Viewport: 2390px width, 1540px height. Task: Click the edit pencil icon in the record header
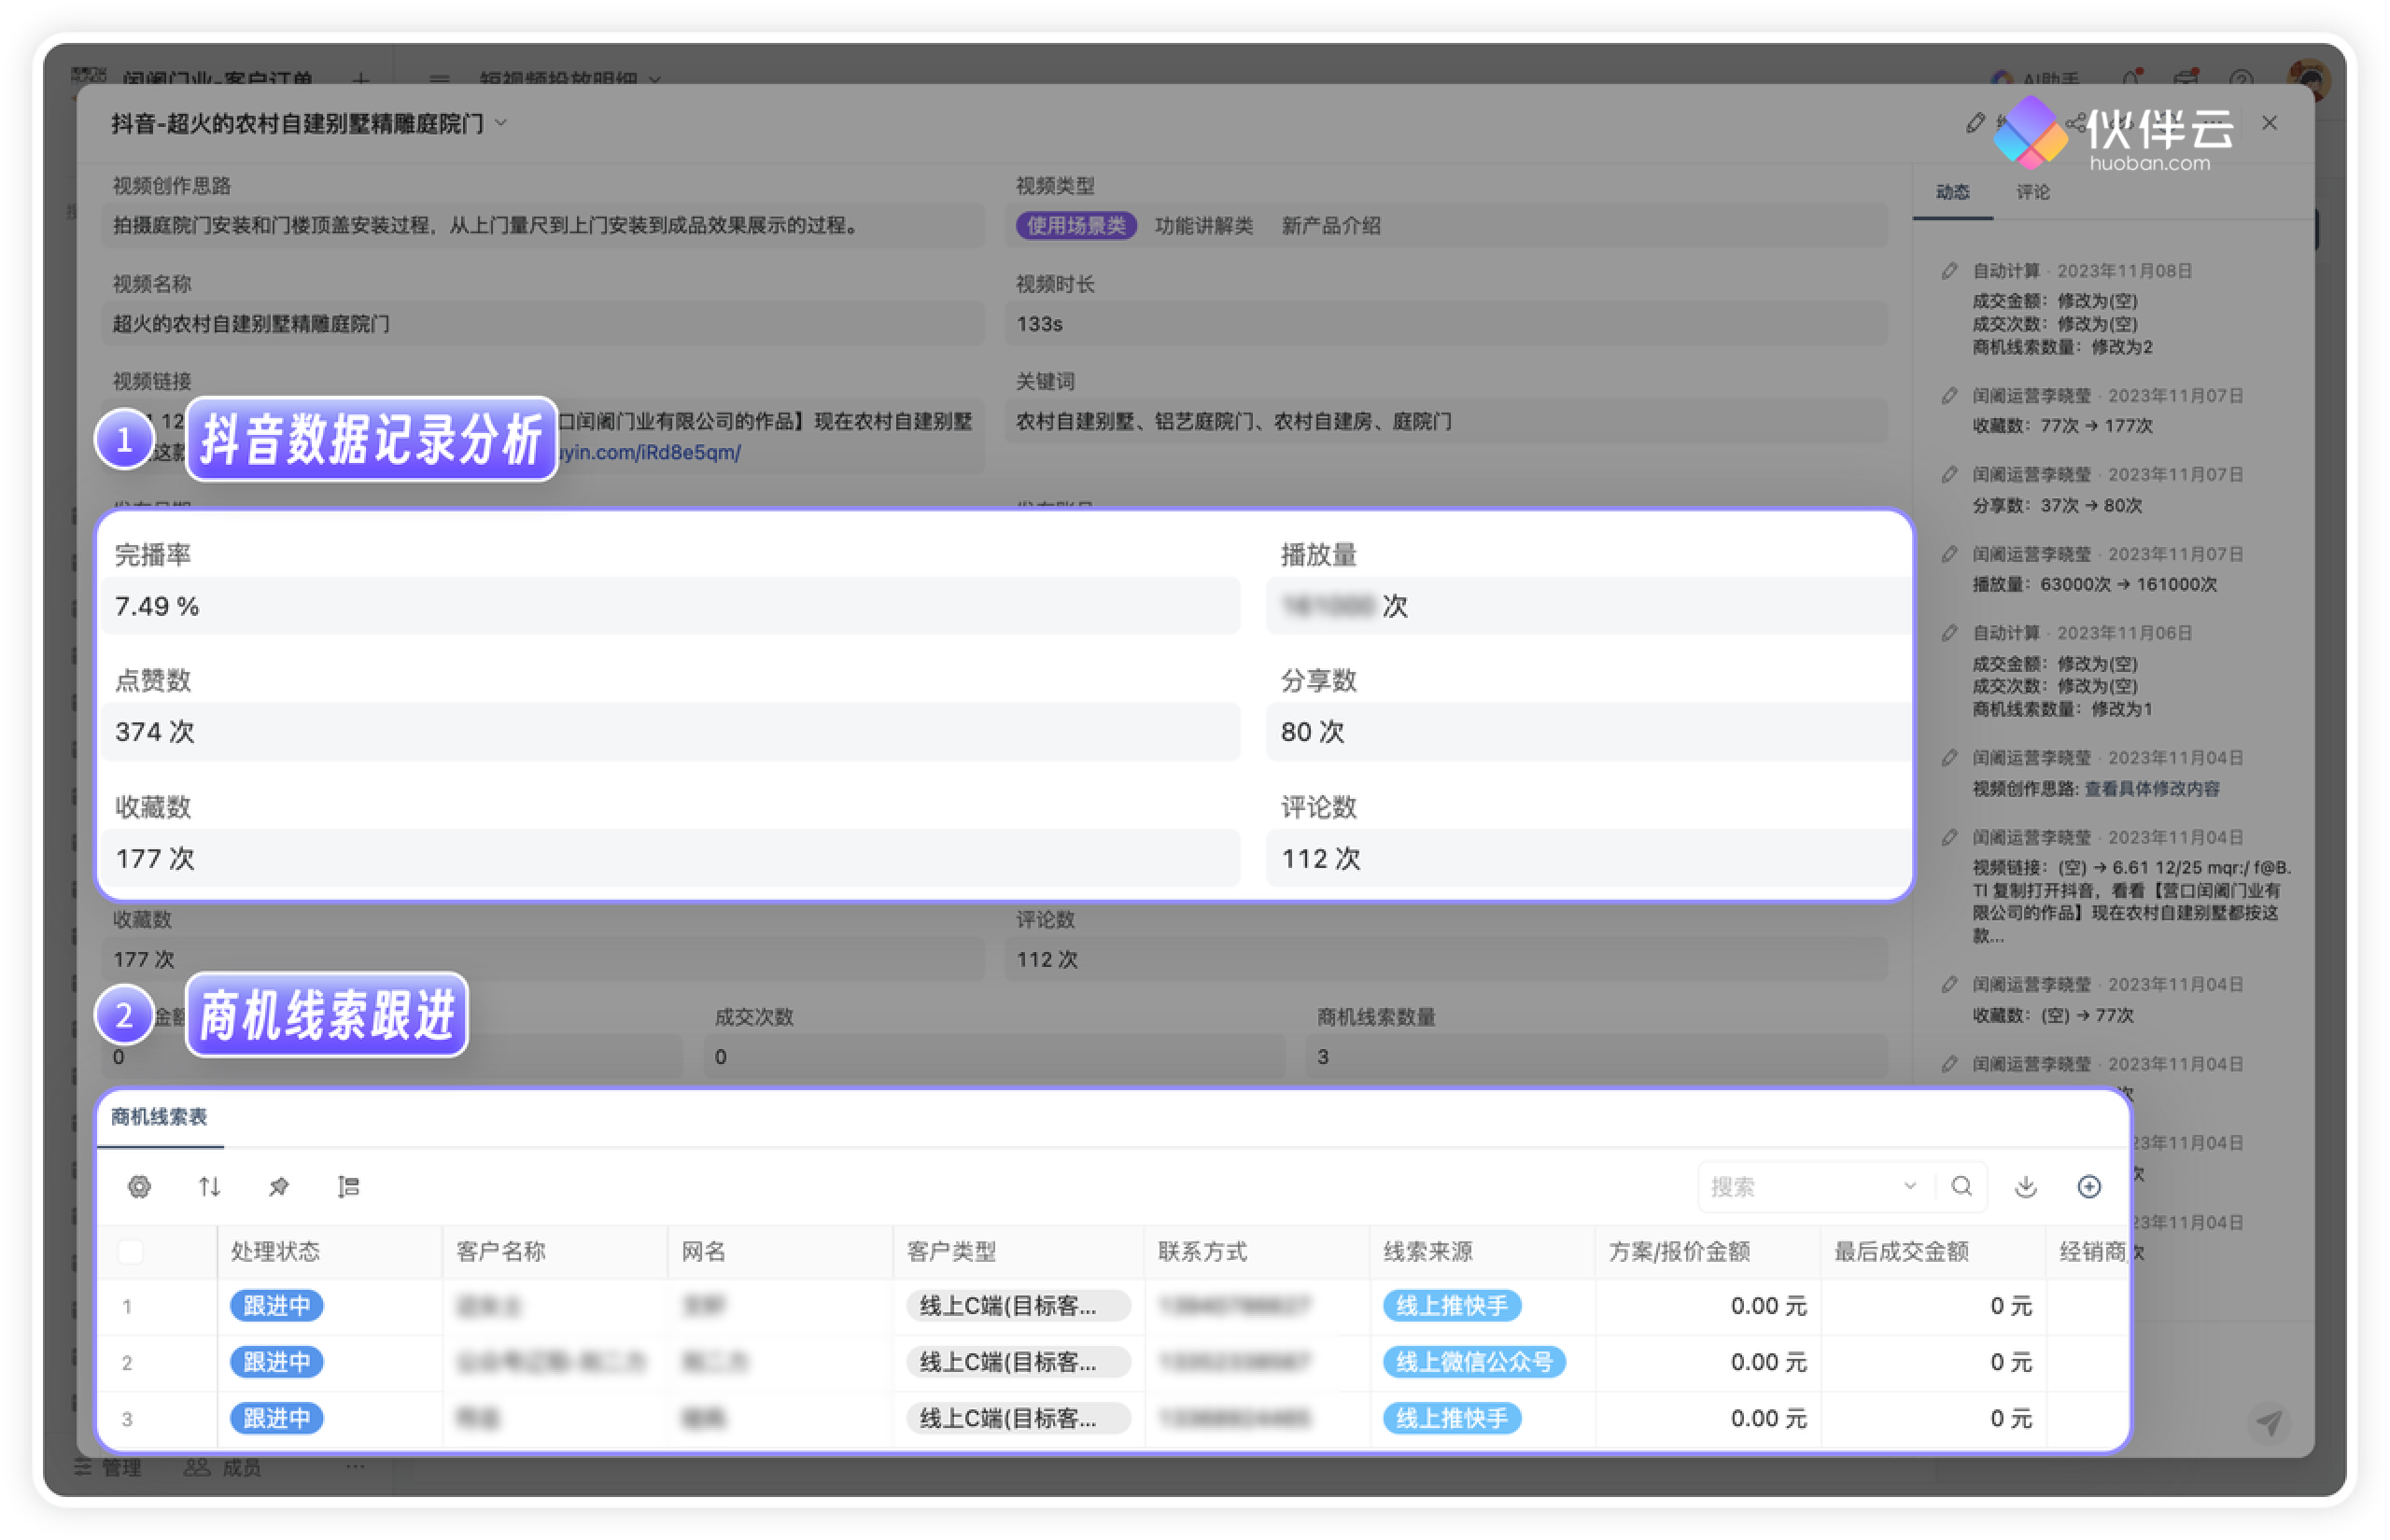[1974, 123]
